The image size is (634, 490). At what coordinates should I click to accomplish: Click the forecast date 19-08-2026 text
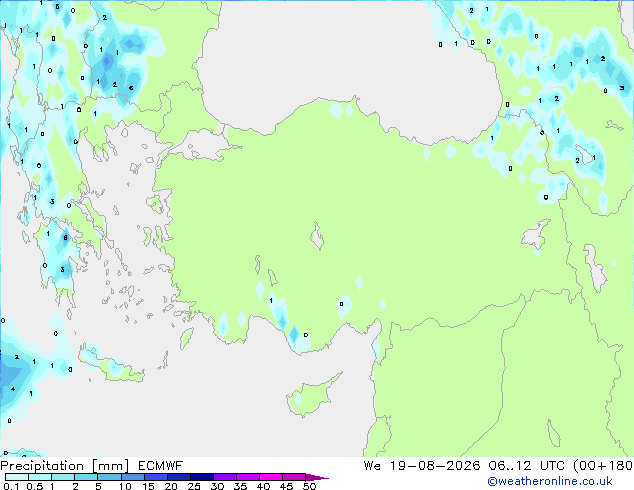(434, 466)
